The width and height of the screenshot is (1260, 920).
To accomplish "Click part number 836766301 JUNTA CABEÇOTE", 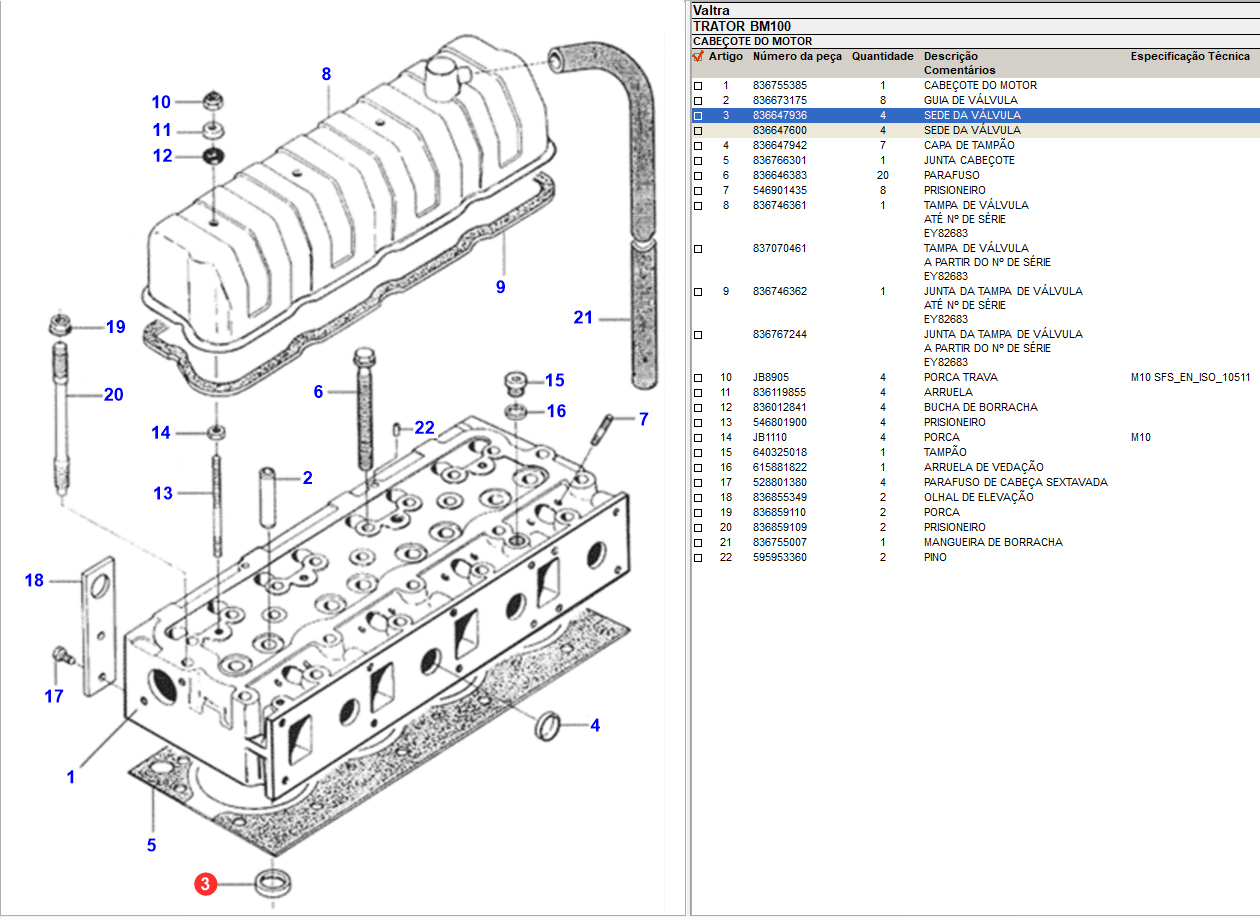I will [779, 160].
